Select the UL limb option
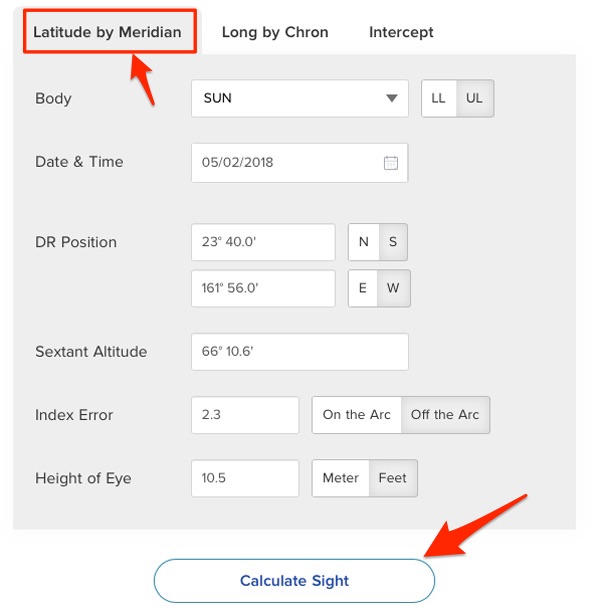Screen dimensions: 600x616 coord(475,99)
